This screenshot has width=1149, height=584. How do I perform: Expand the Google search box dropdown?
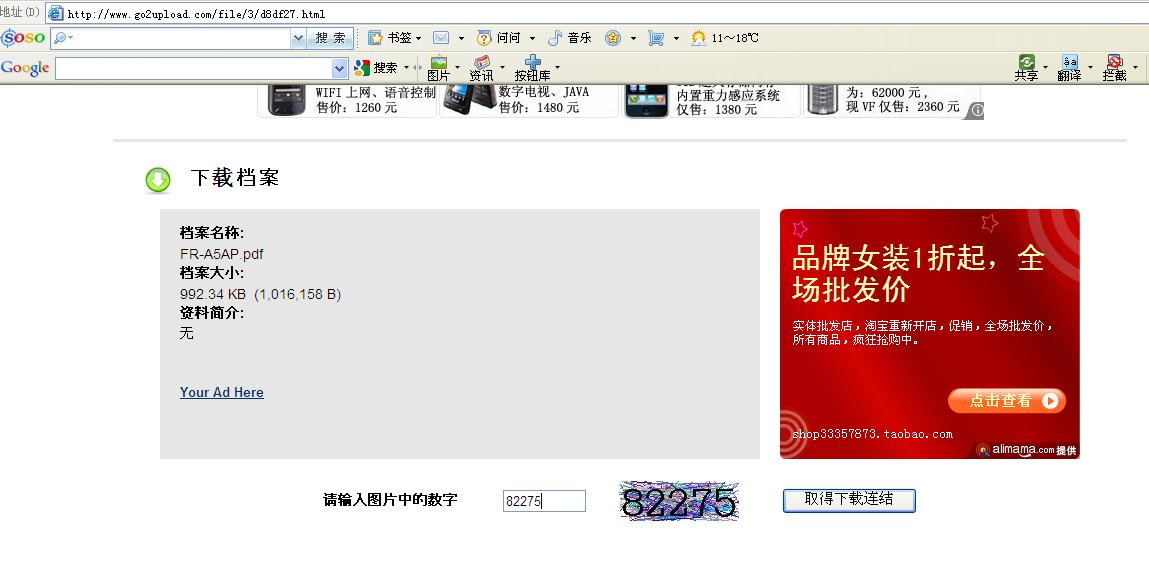click(339, 68)
